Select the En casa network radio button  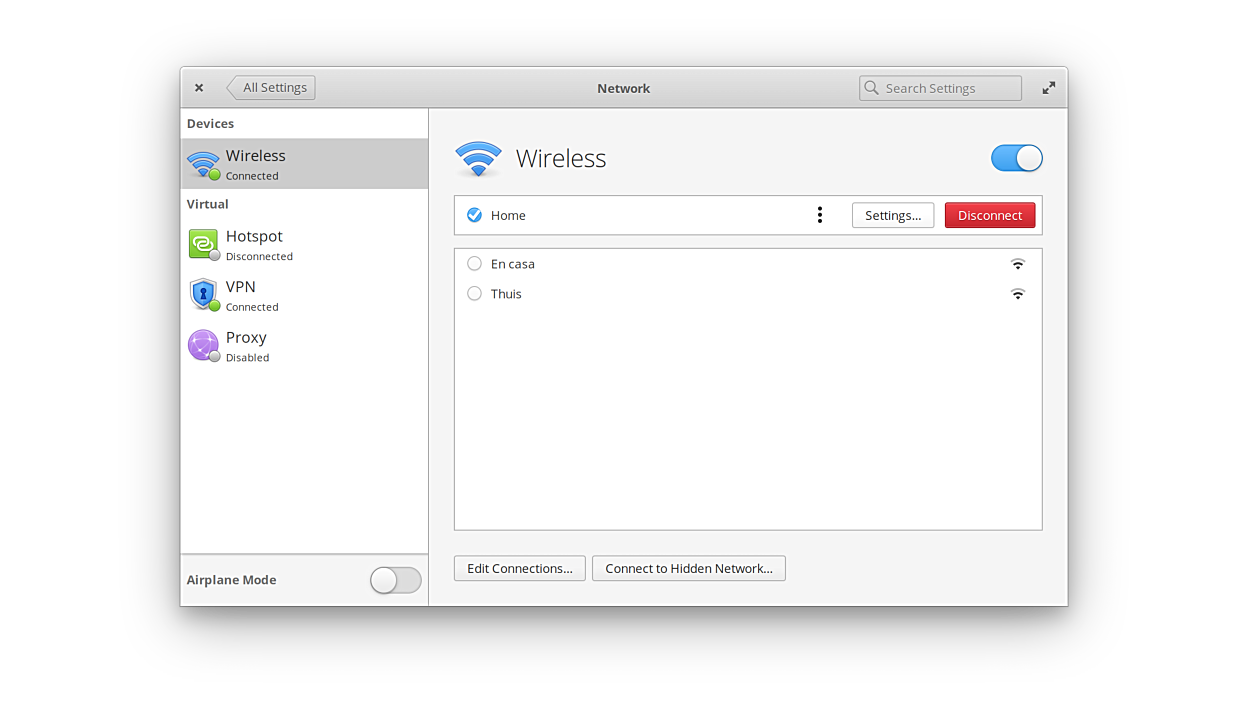pos(475,264)
